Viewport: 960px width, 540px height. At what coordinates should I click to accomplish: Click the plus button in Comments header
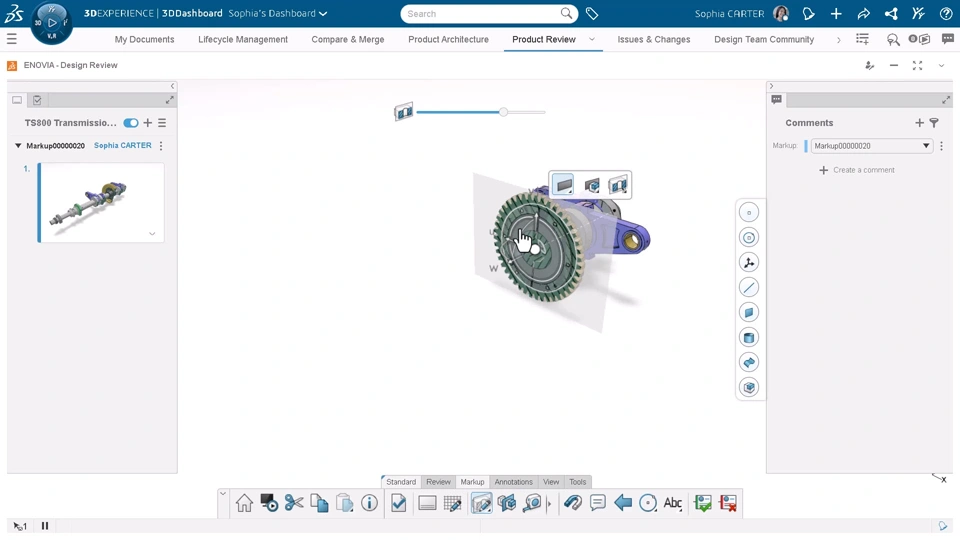(919, 123)
